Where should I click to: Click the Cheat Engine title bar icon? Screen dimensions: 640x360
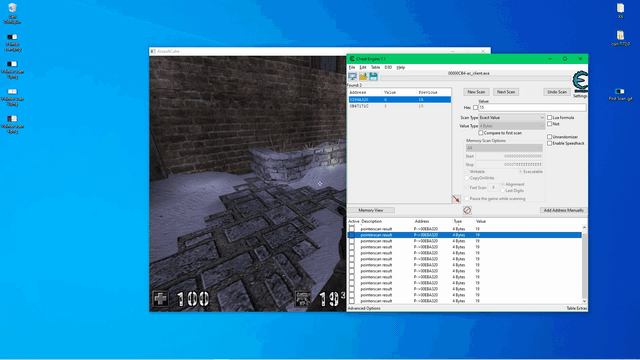[x=352, y=59]
